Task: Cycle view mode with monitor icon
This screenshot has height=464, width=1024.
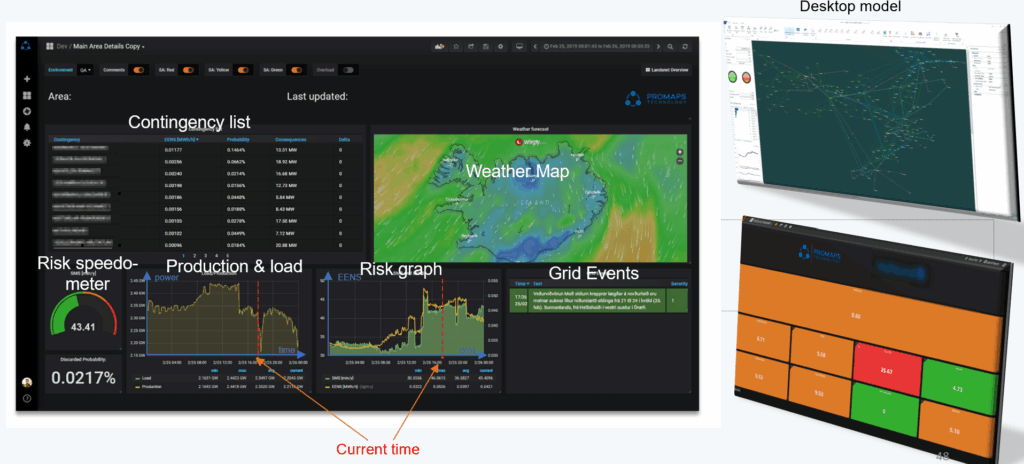Action: click(518, 46)
